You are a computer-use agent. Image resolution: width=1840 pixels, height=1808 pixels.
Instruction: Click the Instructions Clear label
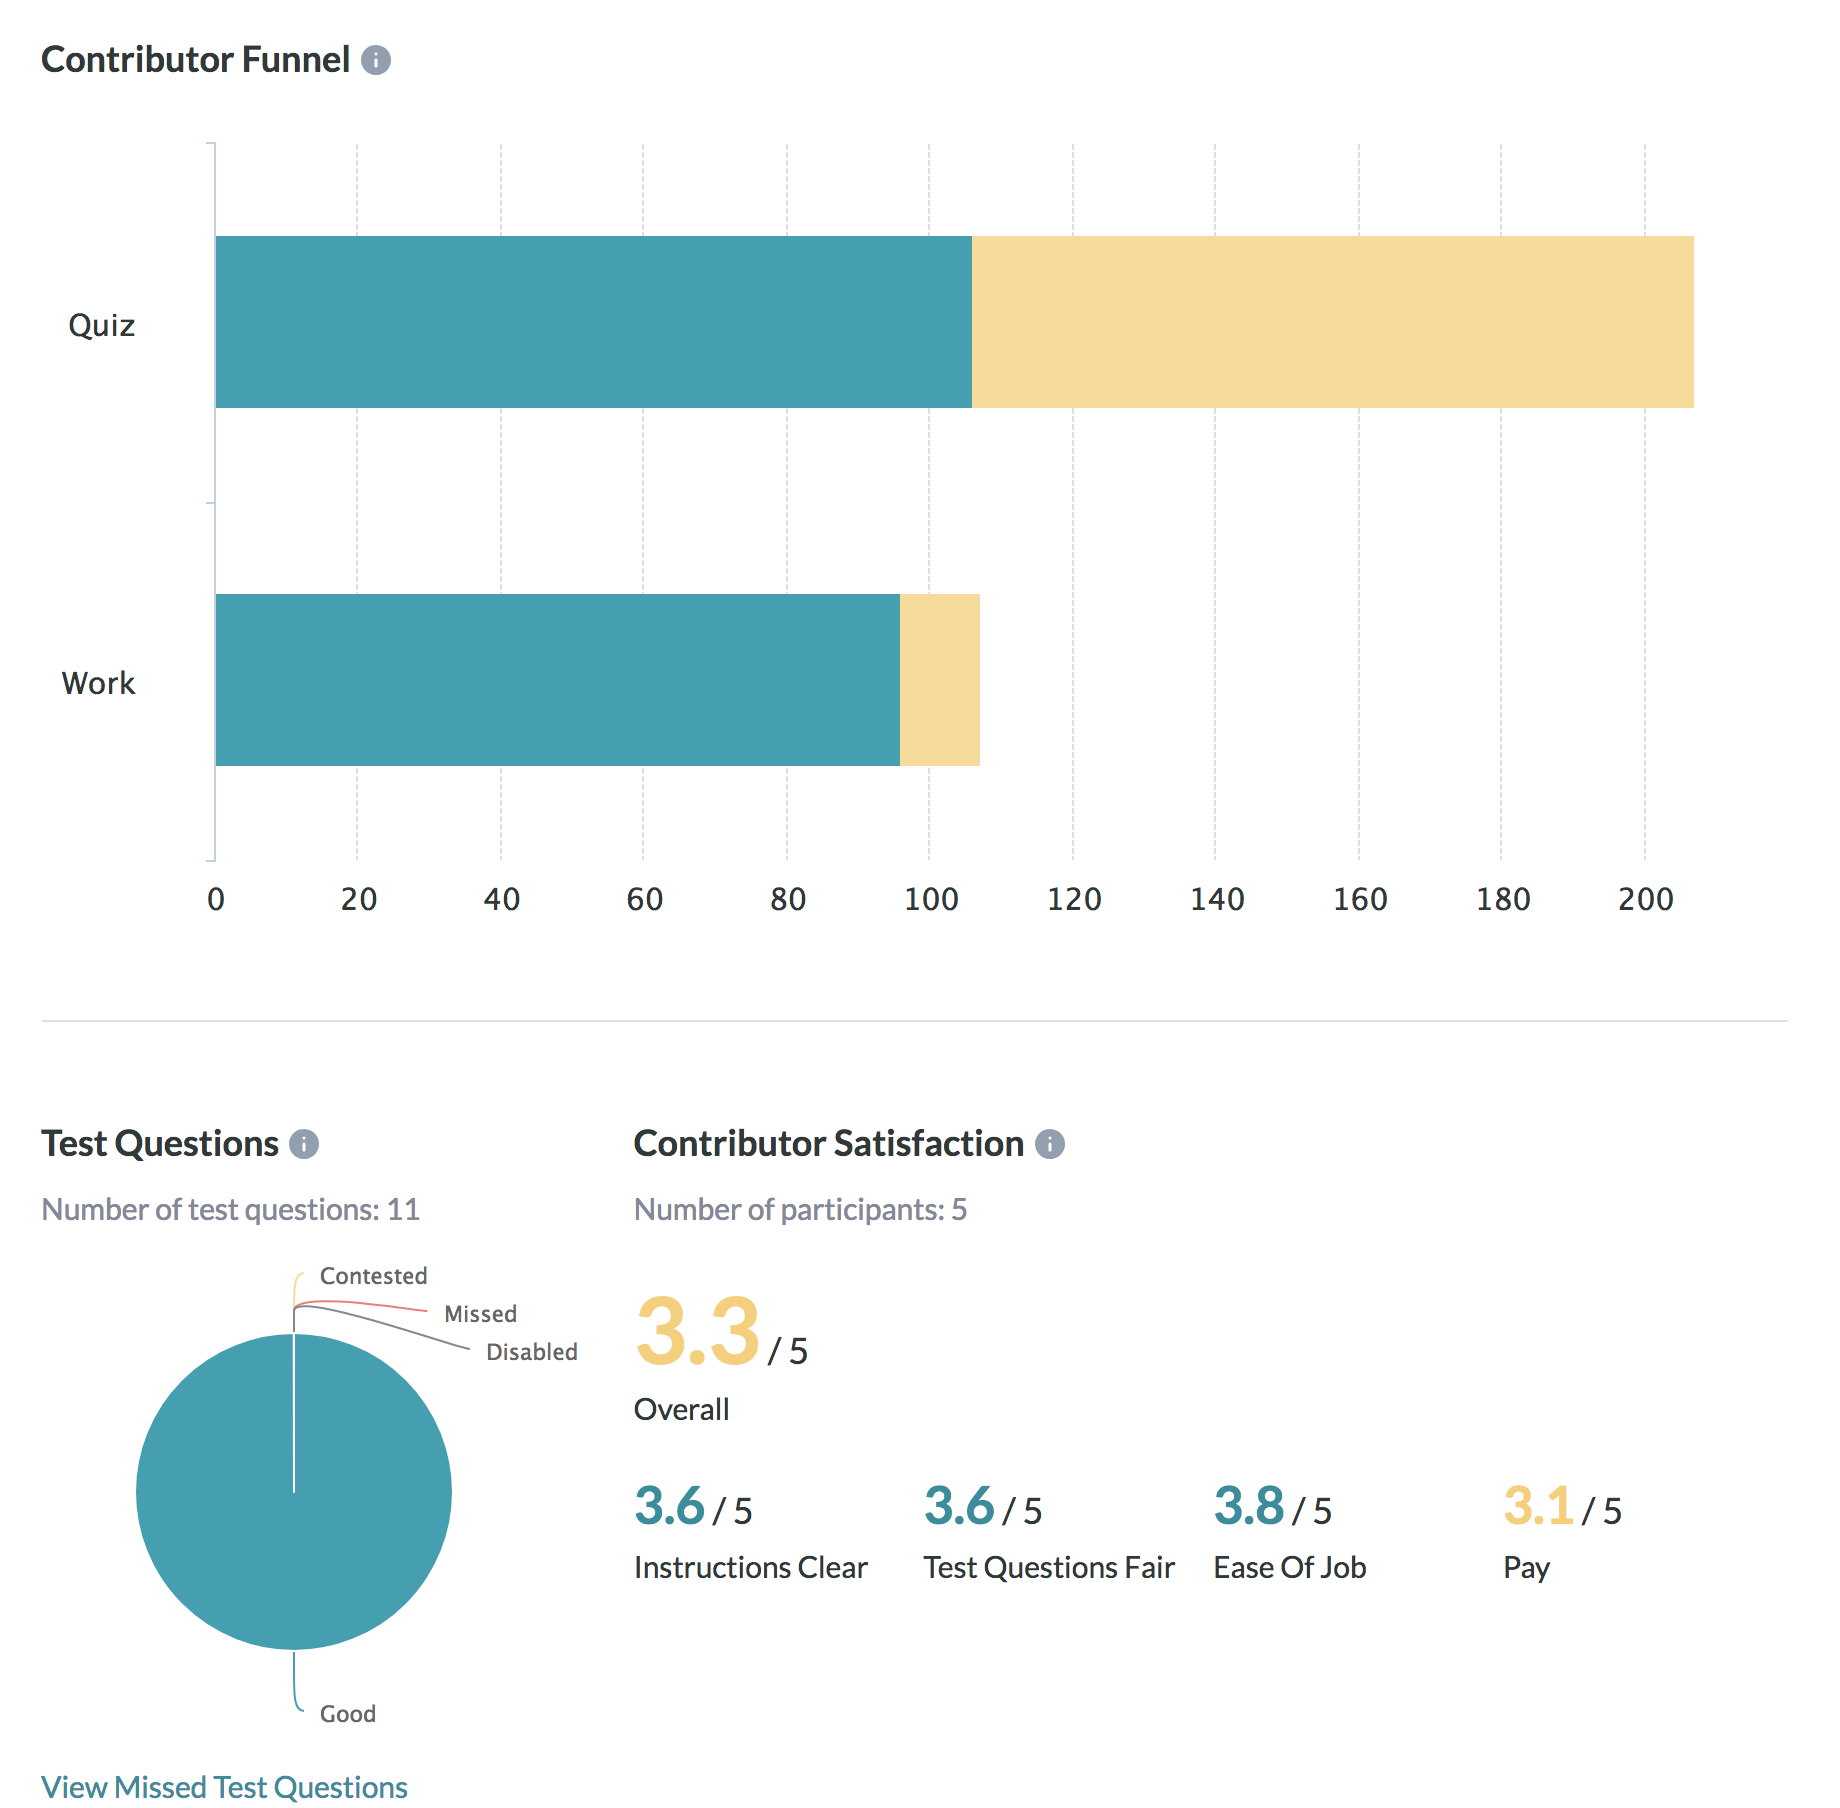(750, 1567)
